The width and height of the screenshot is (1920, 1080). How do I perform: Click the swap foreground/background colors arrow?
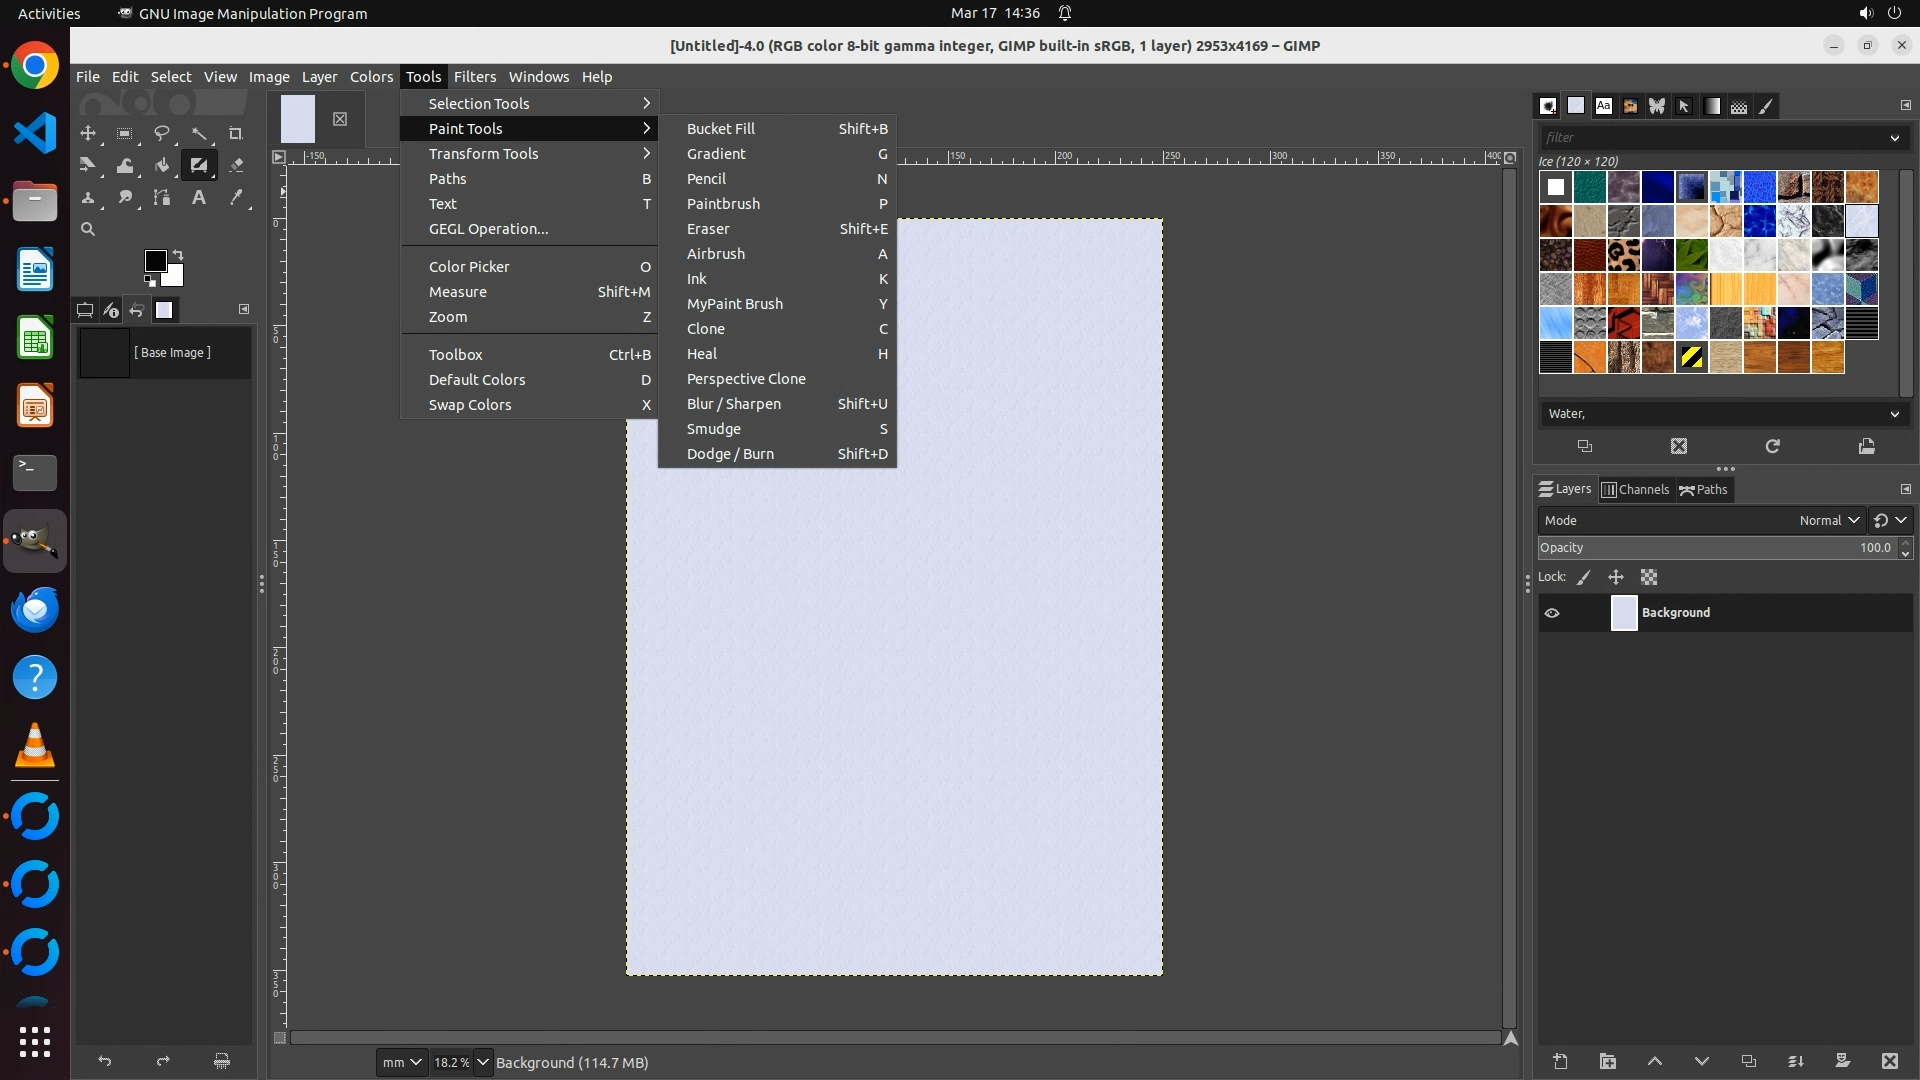pos(178,254)
